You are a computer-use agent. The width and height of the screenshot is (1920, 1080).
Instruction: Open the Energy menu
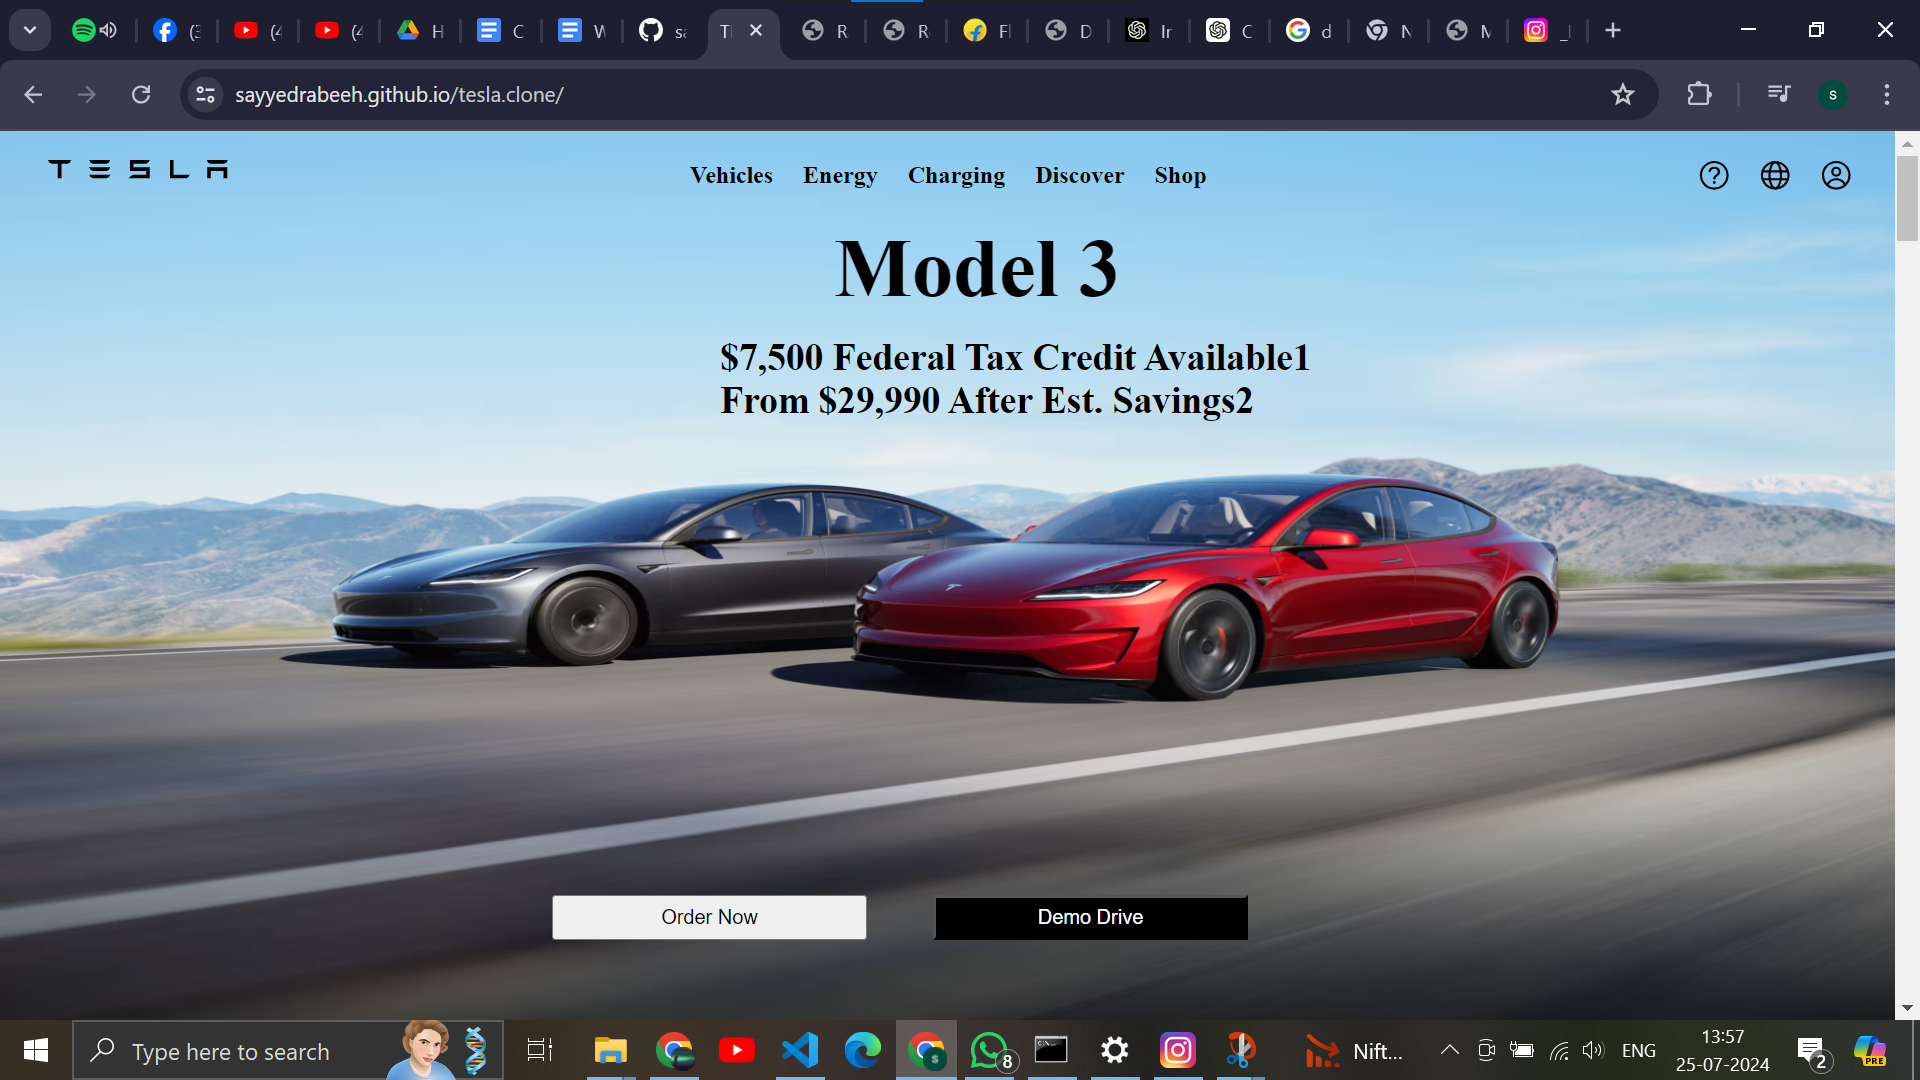pyautogui.click(x=840, y=176)
